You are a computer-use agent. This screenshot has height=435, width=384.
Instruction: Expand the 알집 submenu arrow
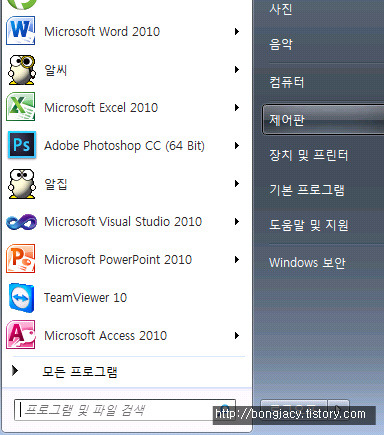pyautogui.click(x=237, y=184)
